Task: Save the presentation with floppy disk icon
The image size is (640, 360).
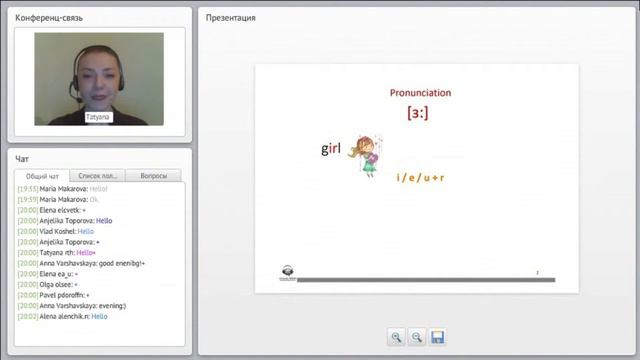Action: [437, 337]
